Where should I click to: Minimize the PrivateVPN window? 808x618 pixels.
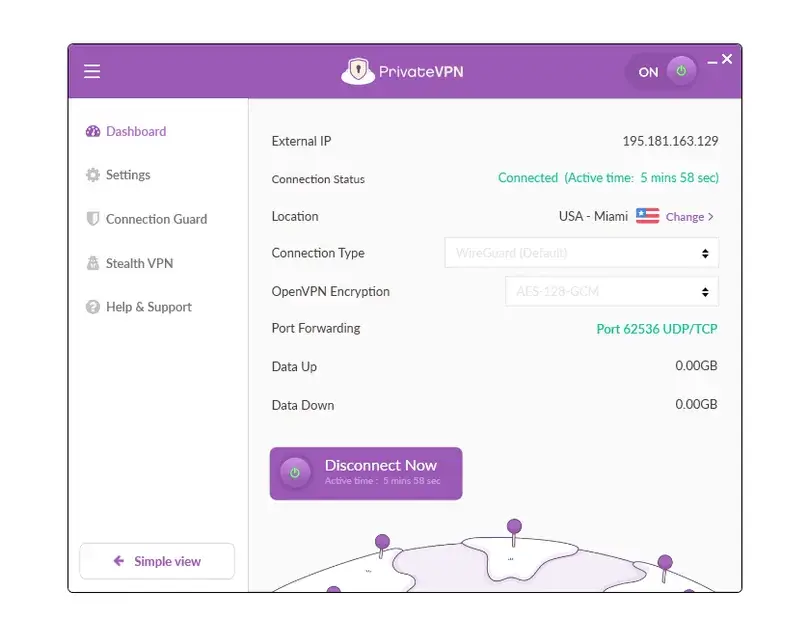(x=712, y=62)
